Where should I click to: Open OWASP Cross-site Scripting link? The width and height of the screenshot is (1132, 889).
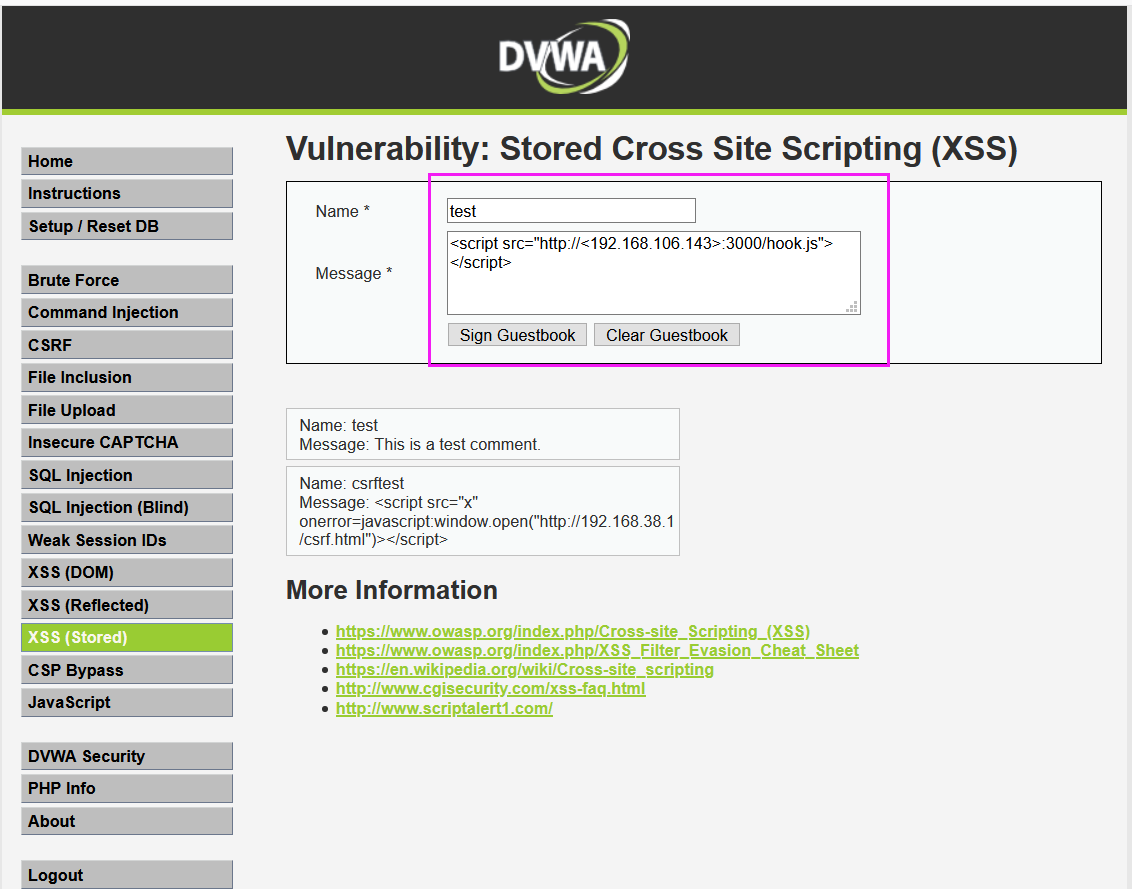pos(572,631)
